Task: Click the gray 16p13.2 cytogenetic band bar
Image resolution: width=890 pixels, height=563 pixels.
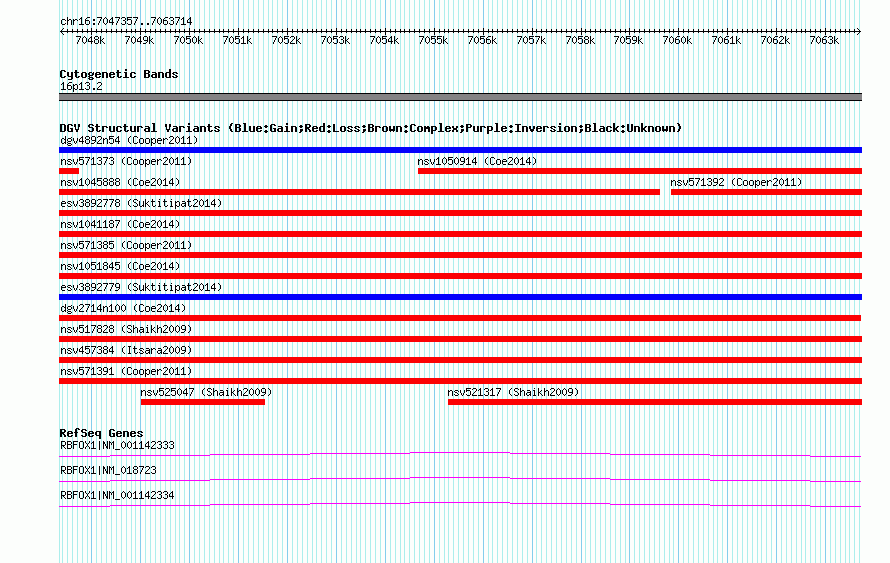Action: 460,97
